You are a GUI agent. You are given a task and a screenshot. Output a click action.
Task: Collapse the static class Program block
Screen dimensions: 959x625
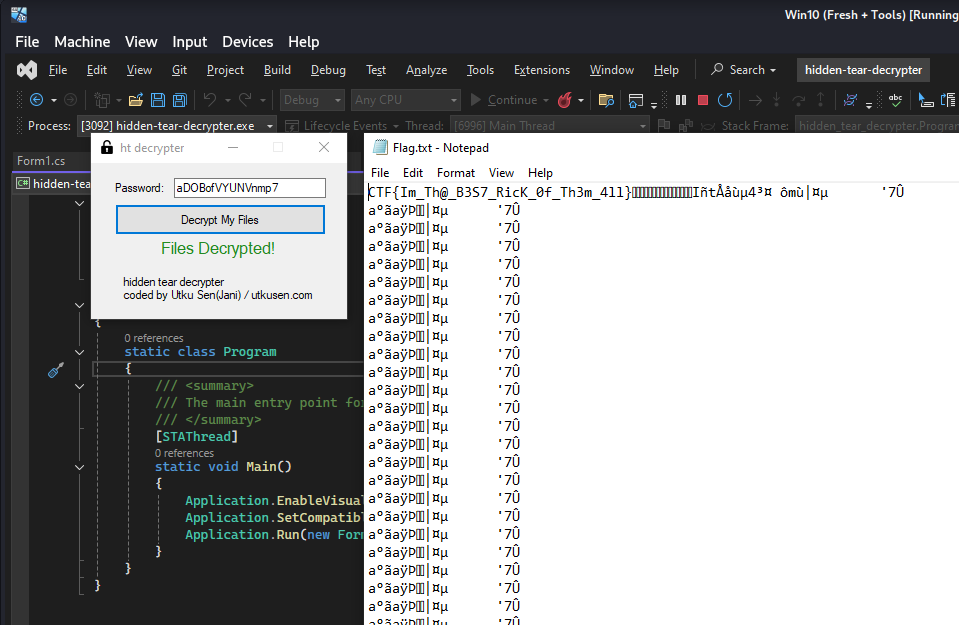pos(81,352)
